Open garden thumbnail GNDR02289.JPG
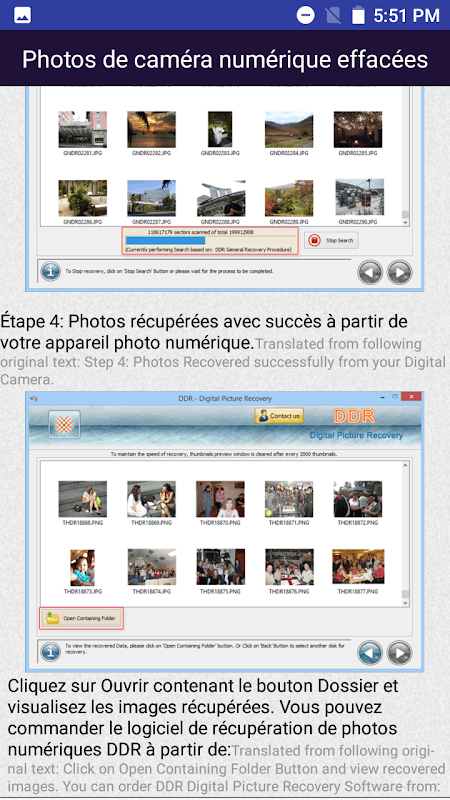 click(x=289, y=198)
